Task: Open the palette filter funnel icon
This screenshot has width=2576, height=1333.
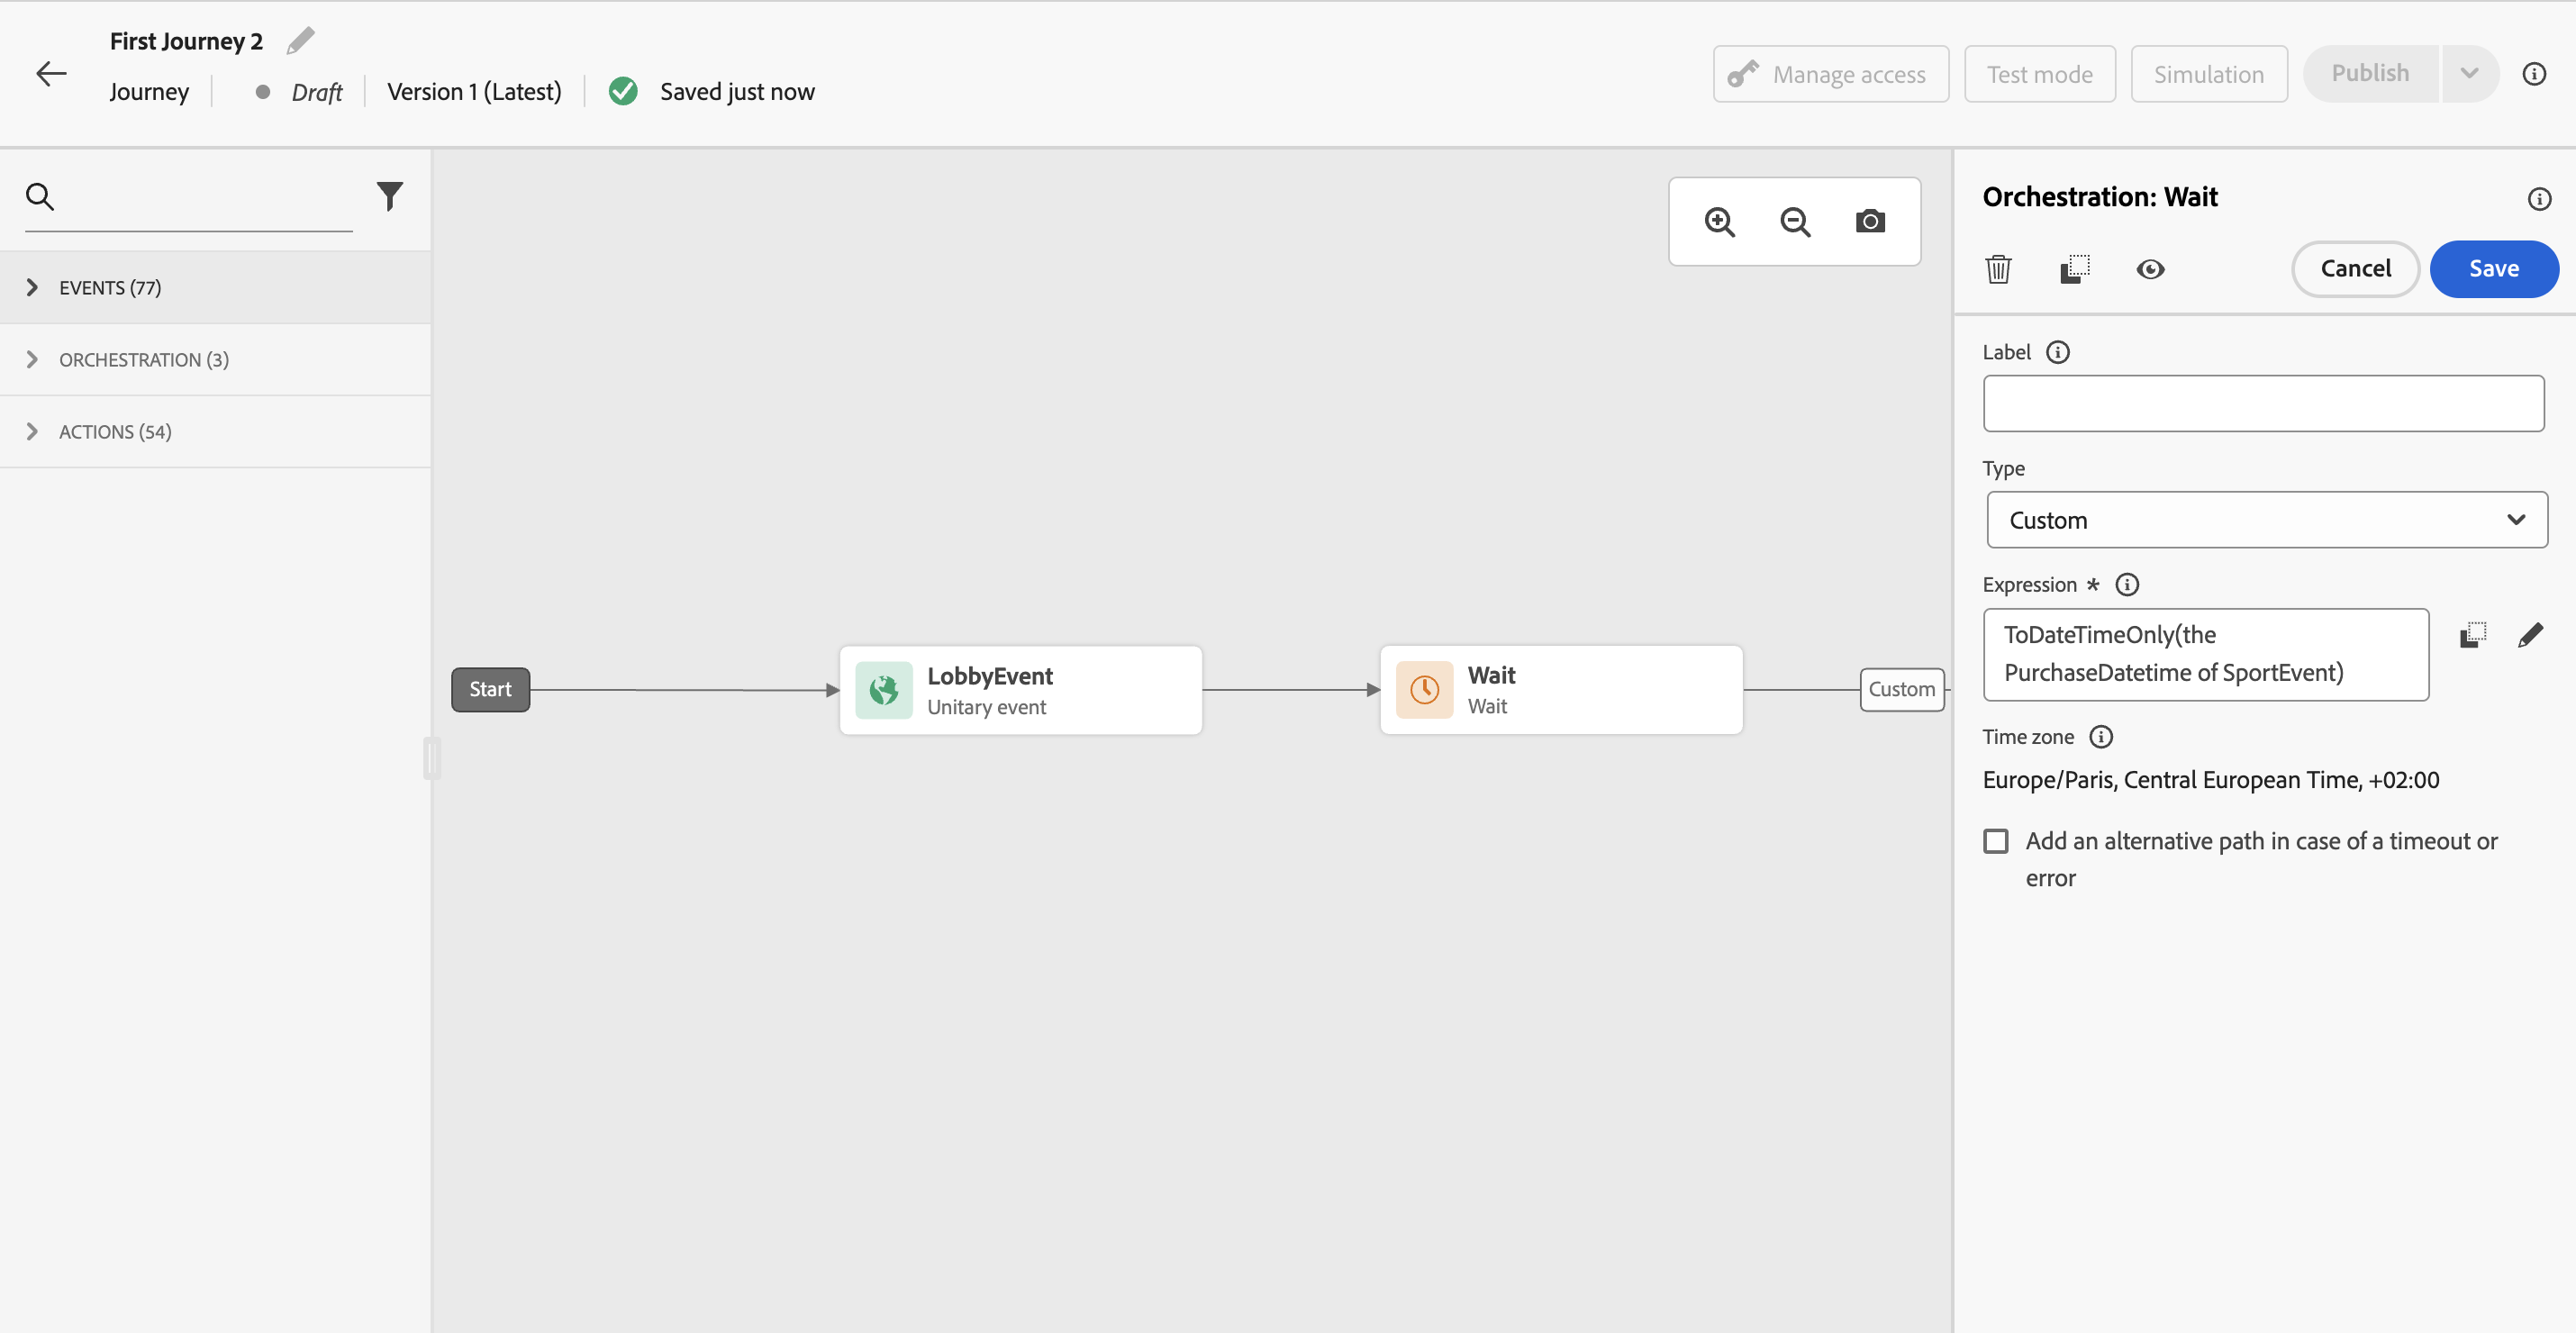Action: click(x=389, y=196)
